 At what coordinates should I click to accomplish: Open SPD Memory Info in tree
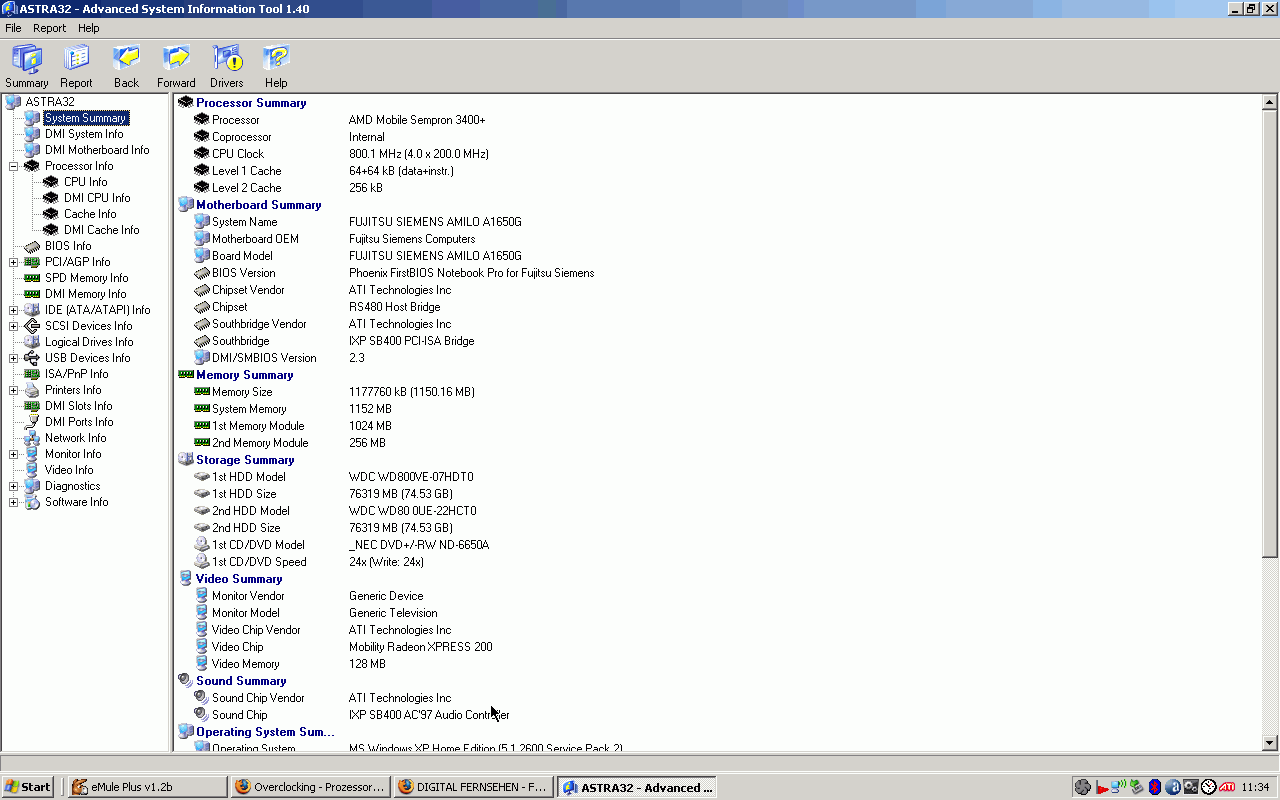[86, 278]
